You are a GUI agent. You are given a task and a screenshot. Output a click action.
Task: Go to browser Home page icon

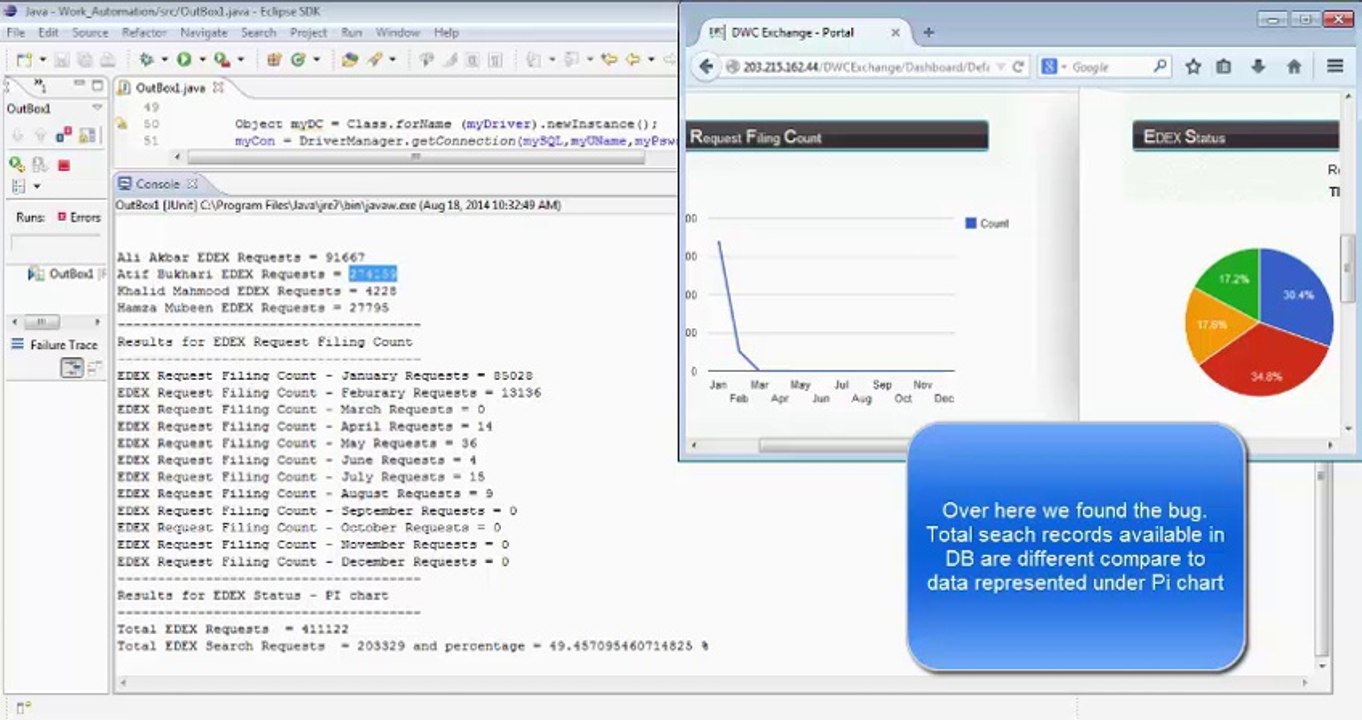click(x=1294, y=67)
